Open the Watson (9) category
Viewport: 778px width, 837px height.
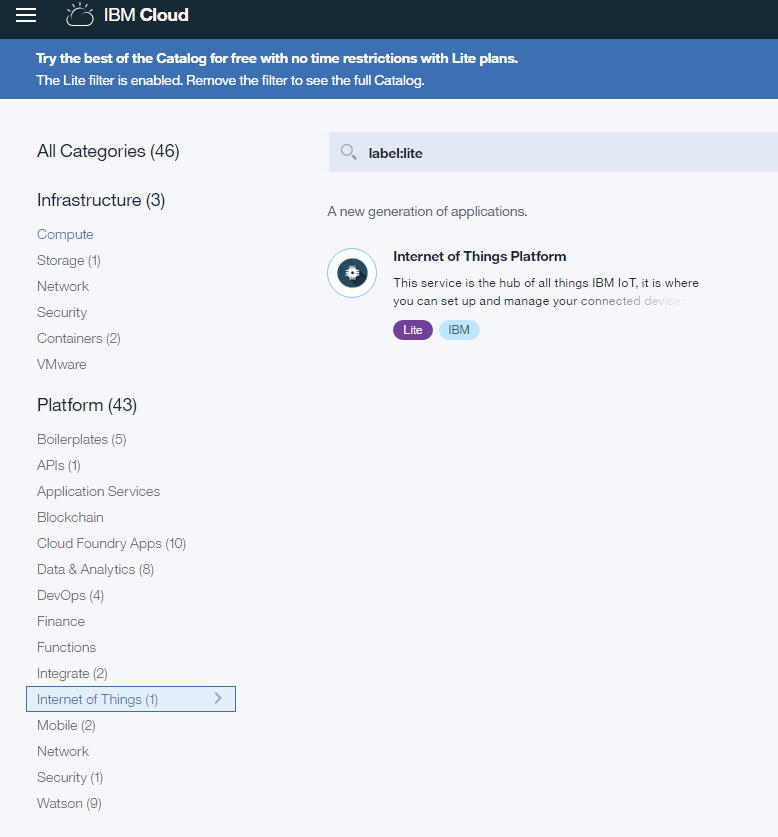(x=69, y=803)
